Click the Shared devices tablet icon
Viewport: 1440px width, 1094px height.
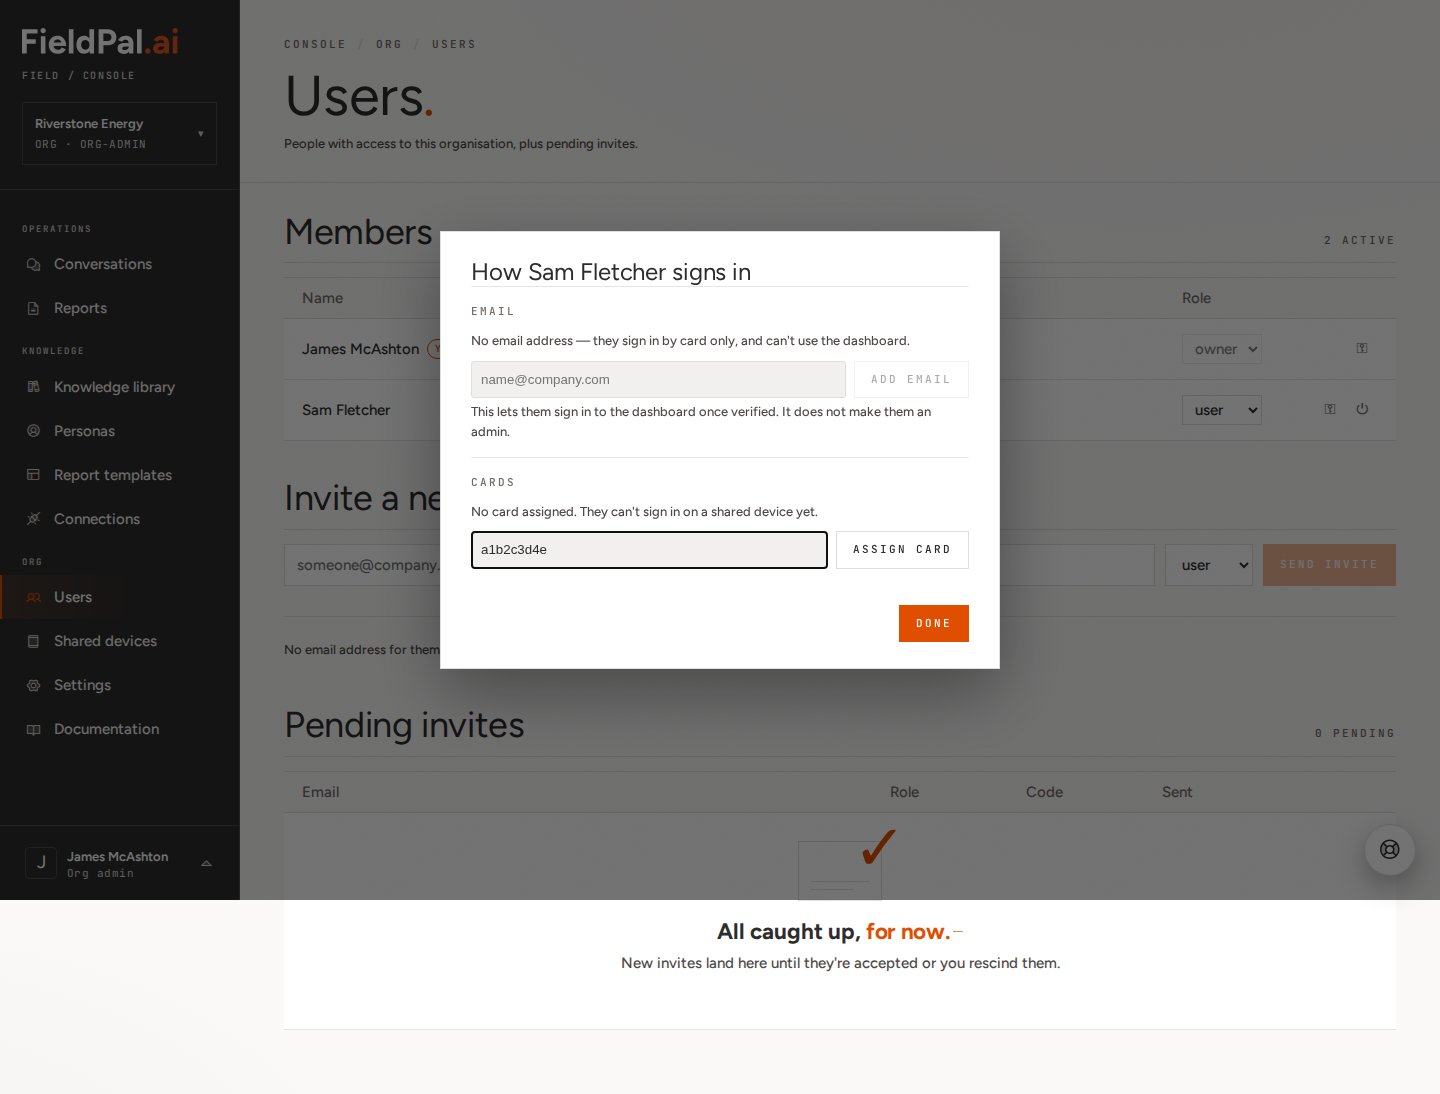coord(33,641)
